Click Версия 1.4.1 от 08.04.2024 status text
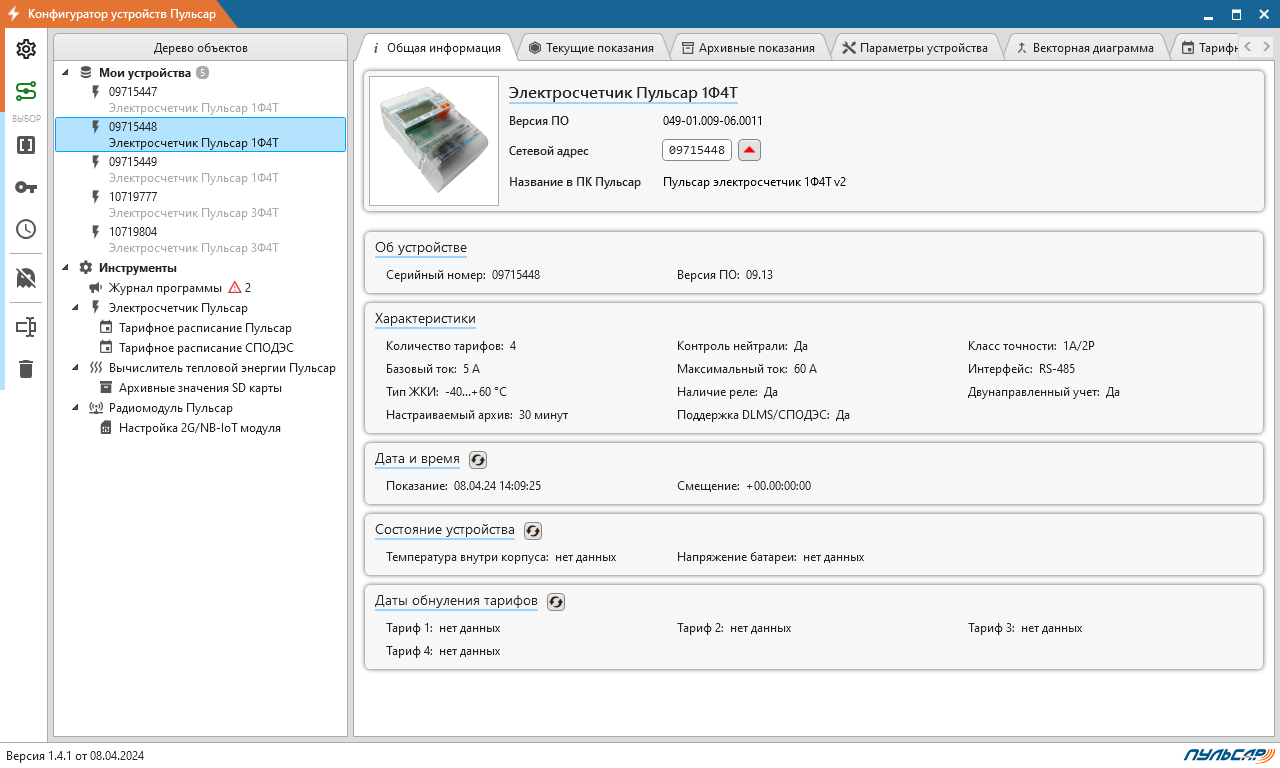The image size is (1280, 768). (x=75, y=756)
